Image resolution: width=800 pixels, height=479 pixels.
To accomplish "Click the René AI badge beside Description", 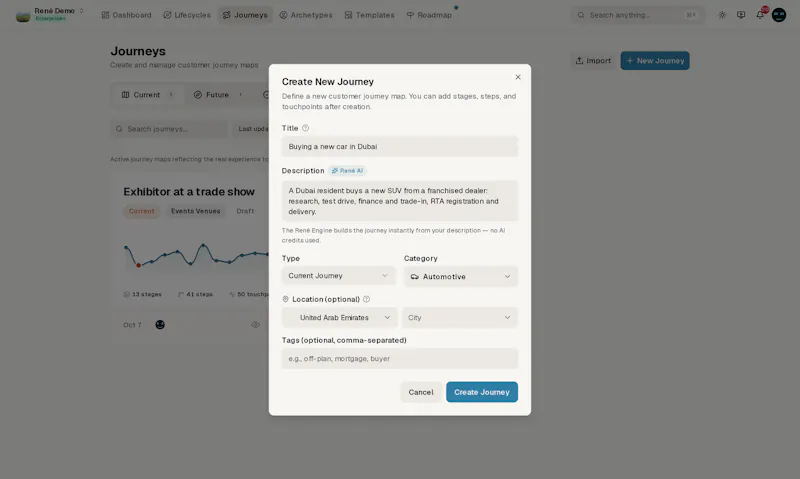I will tap(347, 171).
